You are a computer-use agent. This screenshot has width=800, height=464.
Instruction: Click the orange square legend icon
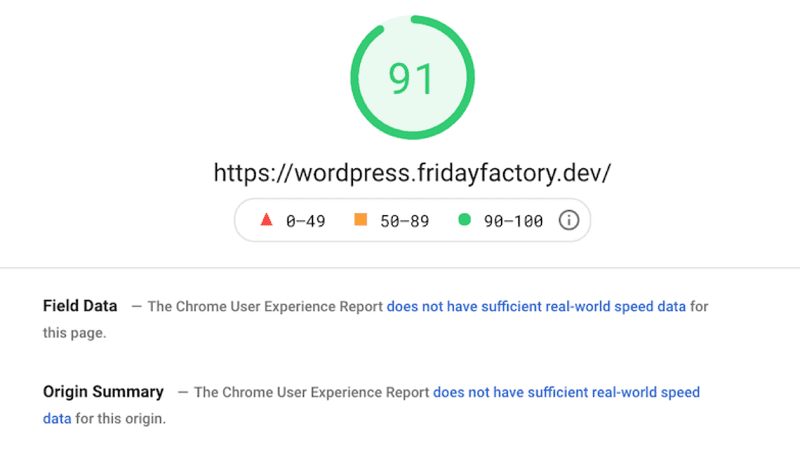[x=361, y=221]
